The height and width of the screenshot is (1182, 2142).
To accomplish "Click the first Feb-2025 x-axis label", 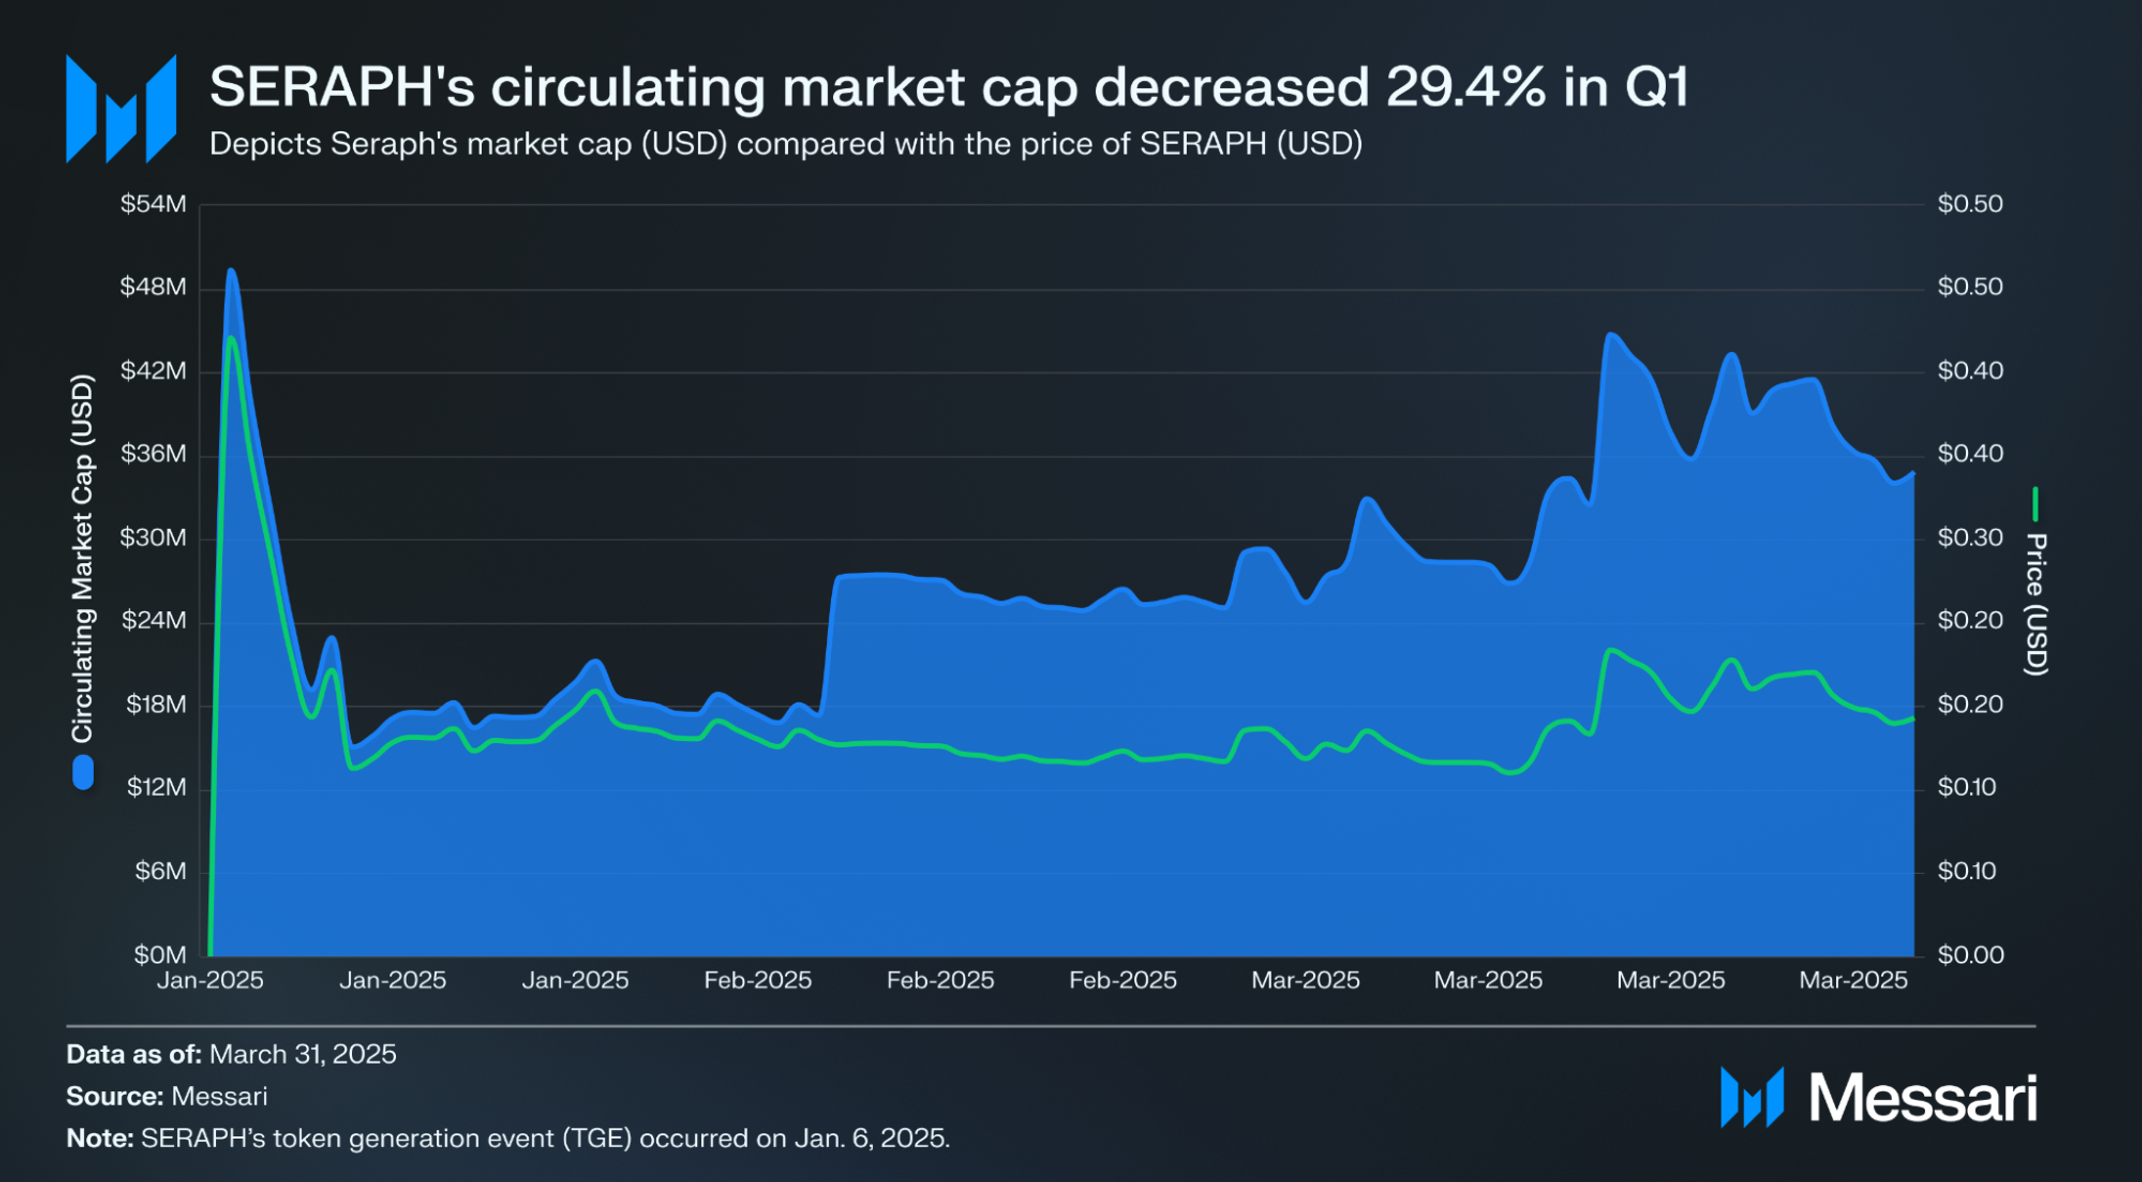I will (x=758, y=980).
